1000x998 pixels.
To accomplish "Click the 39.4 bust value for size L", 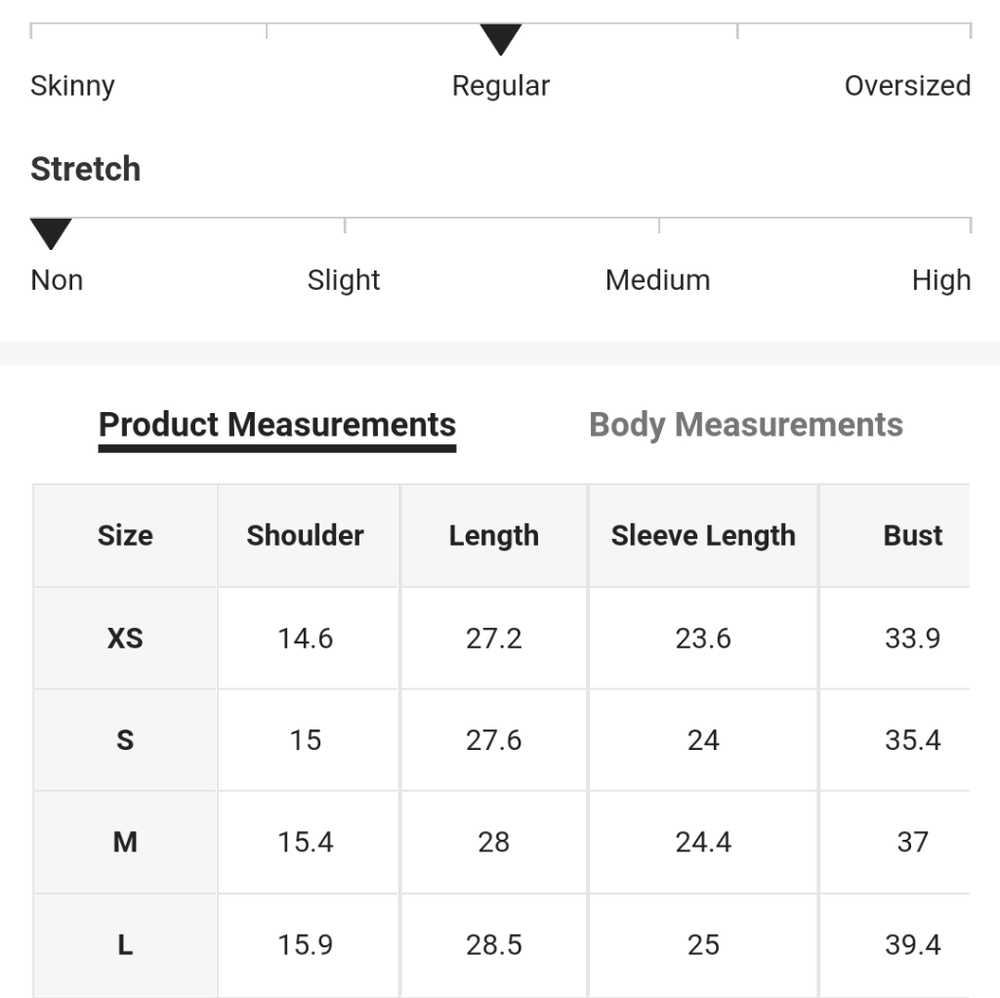I will tap(913, 944).
